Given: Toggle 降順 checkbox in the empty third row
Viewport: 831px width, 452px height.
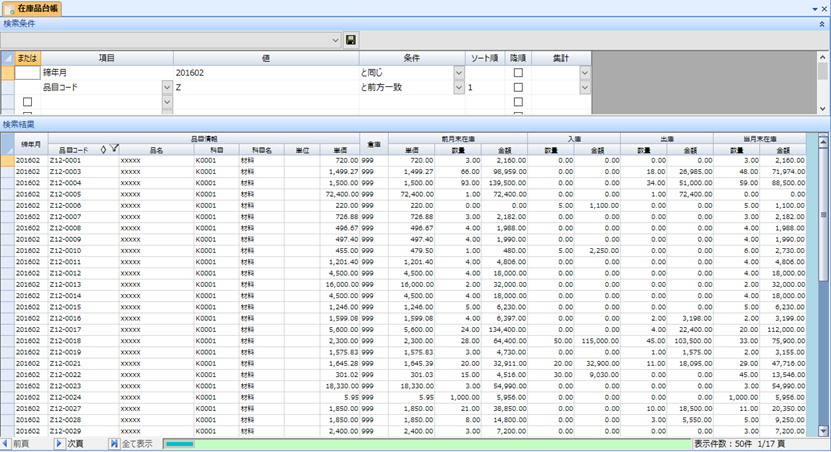Looking at the screenshot, I should 518,102.
